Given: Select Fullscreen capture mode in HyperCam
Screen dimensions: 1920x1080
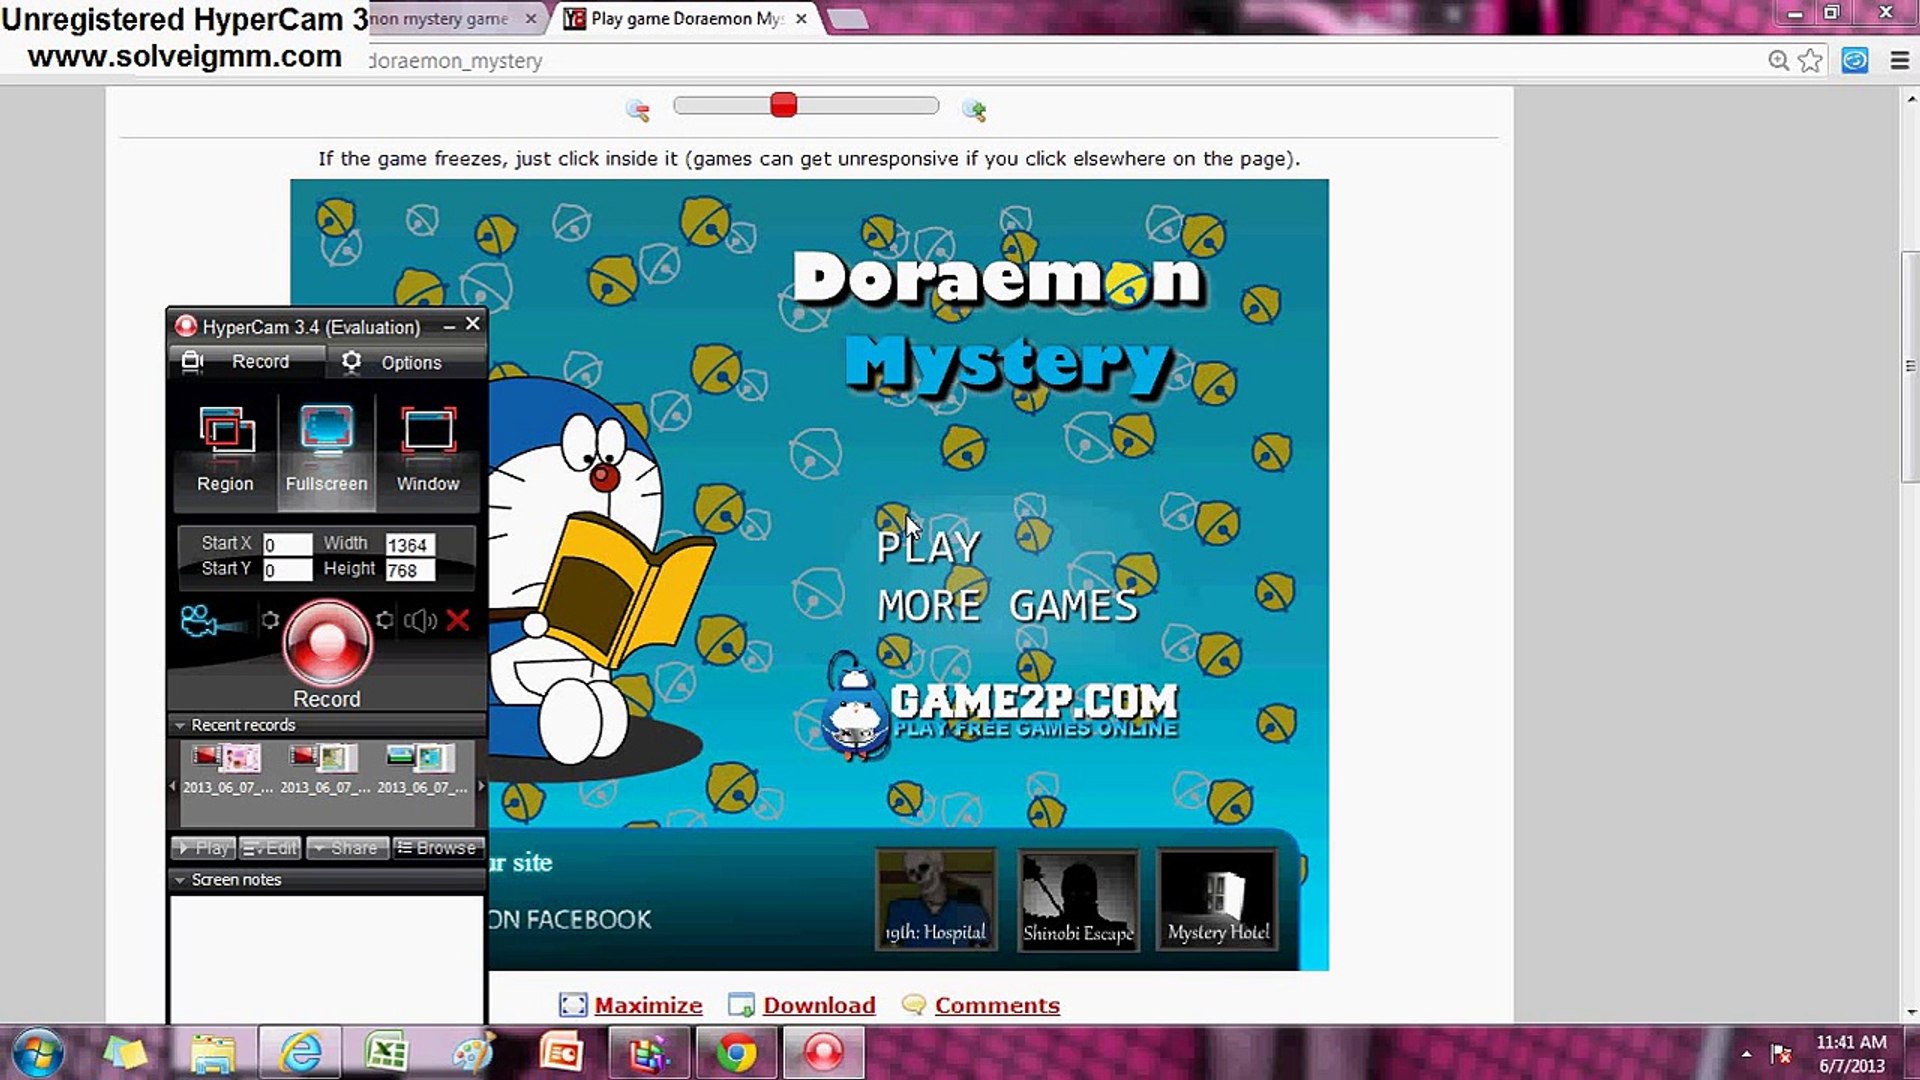Looking at the screenshot, I should (326, 449).
